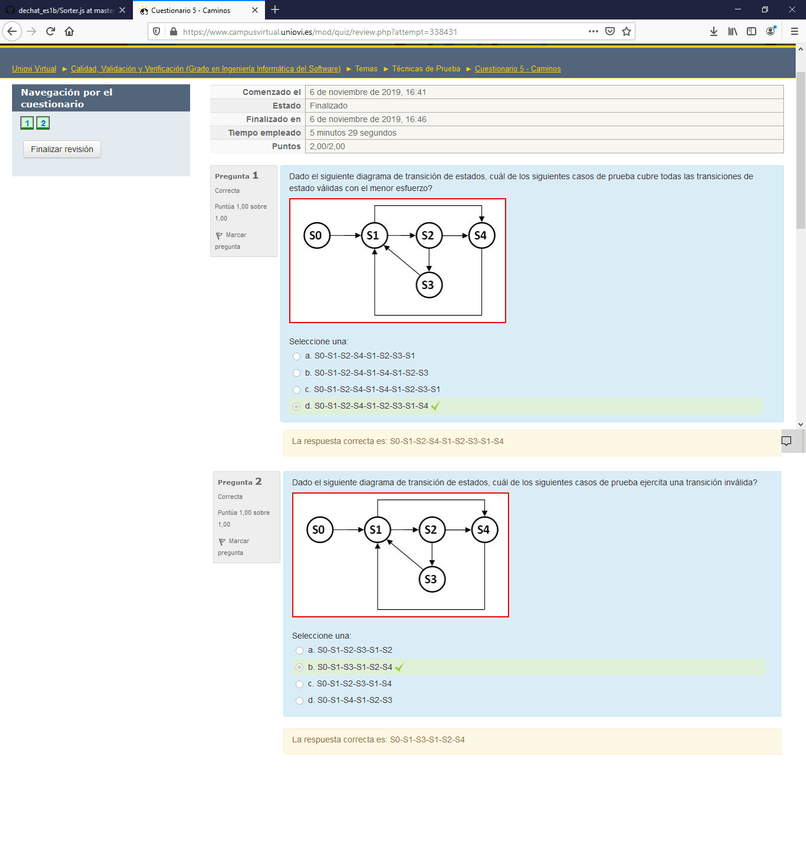Bookmark this page with the star icon

627,31
